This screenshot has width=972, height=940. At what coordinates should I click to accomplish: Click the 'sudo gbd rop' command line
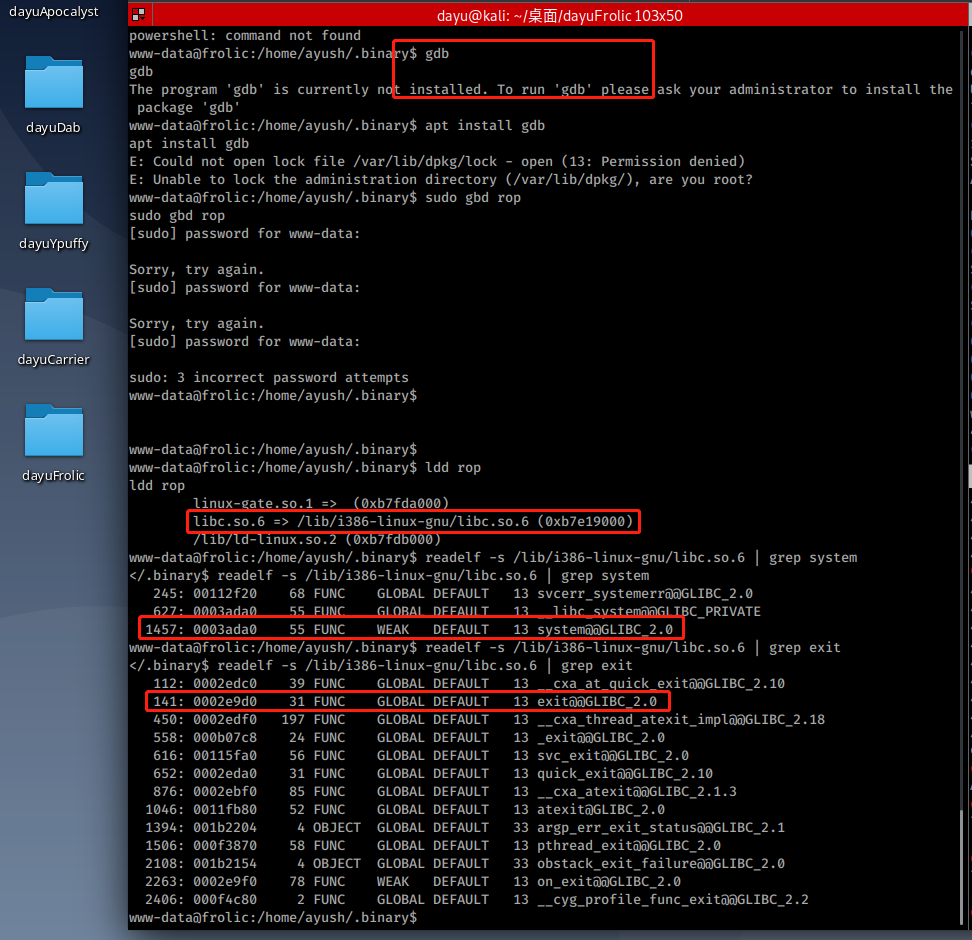[x=325, y=197]
